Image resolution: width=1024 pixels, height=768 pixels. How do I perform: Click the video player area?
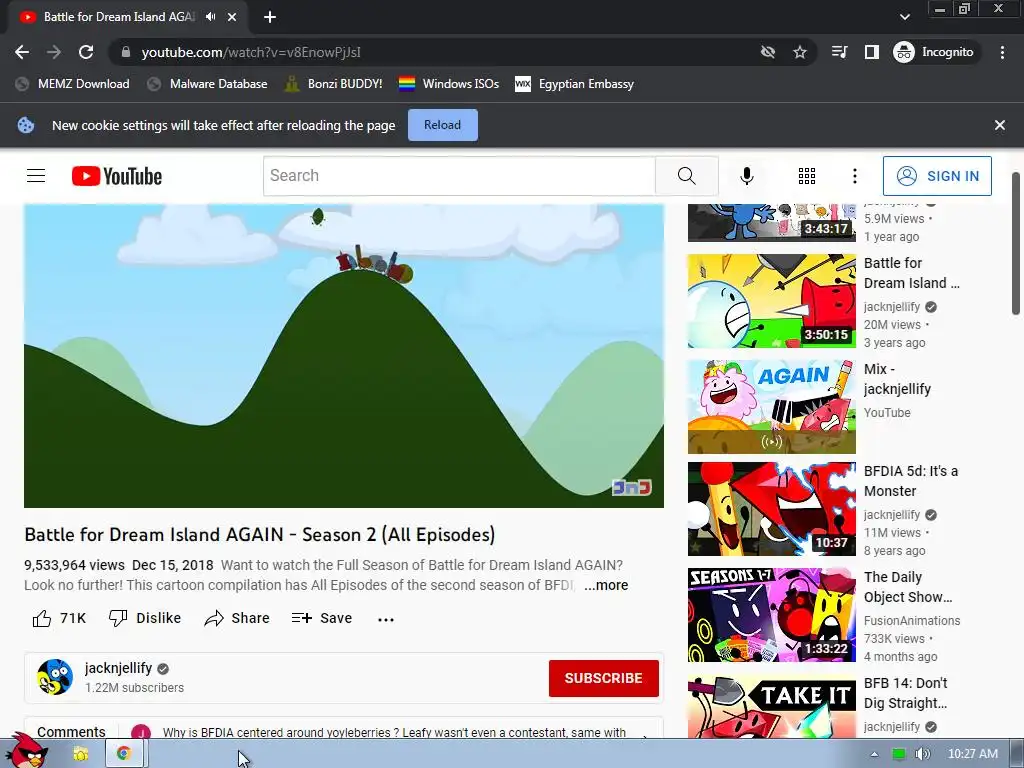(344, 356)
